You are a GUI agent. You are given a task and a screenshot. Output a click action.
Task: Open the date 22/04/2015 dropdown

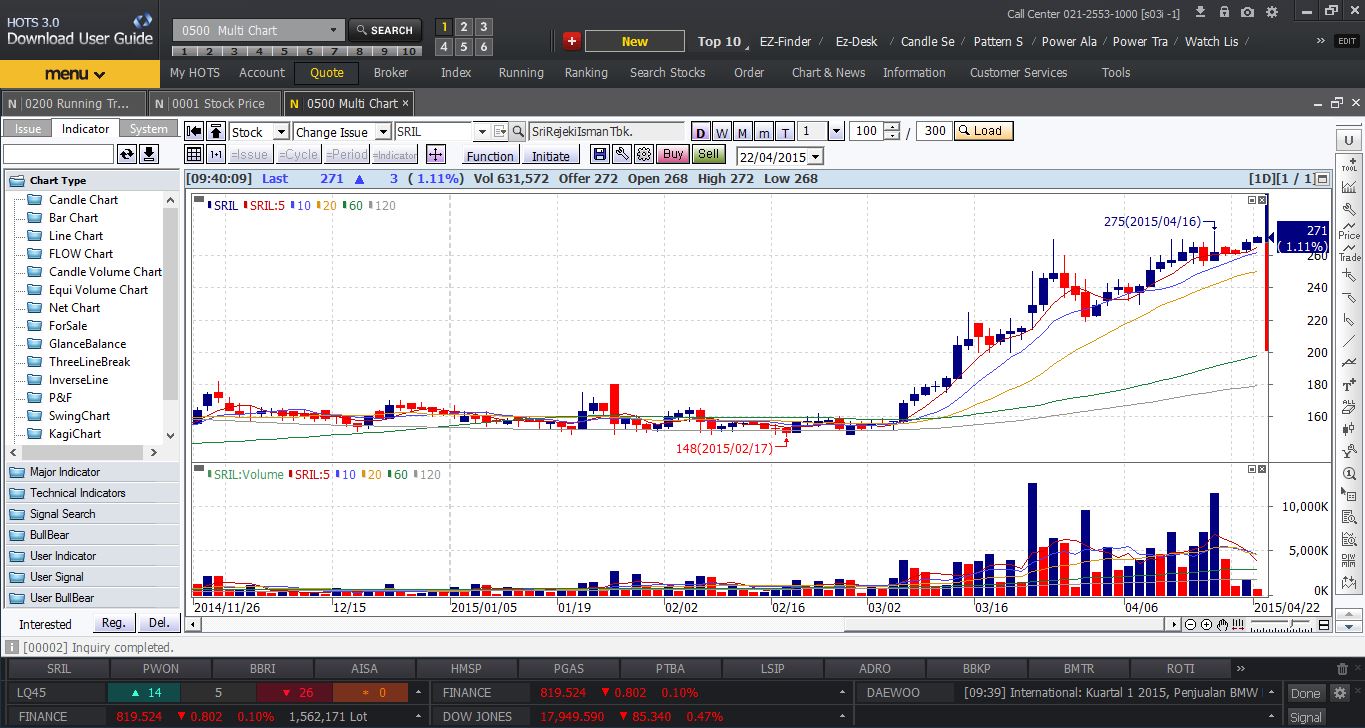point(816,157)
